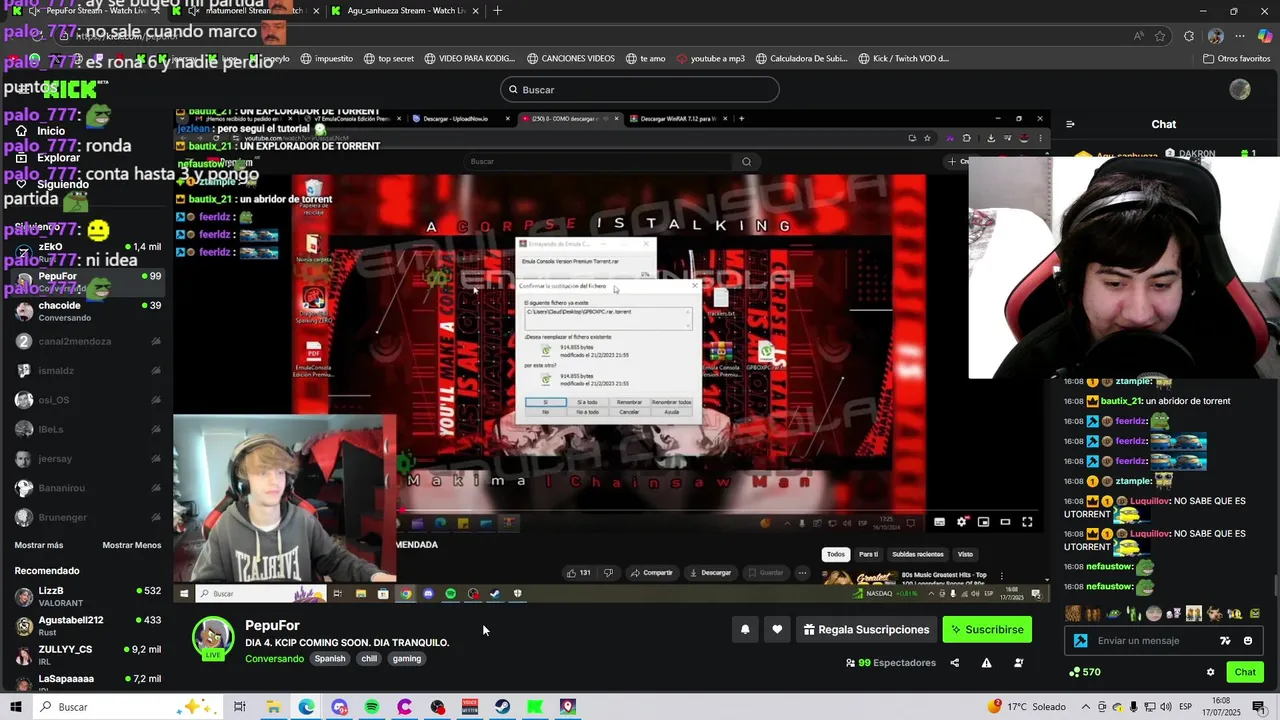Open the 'top secret' bookmark
1280x720 pixels.
pos(389,58)
